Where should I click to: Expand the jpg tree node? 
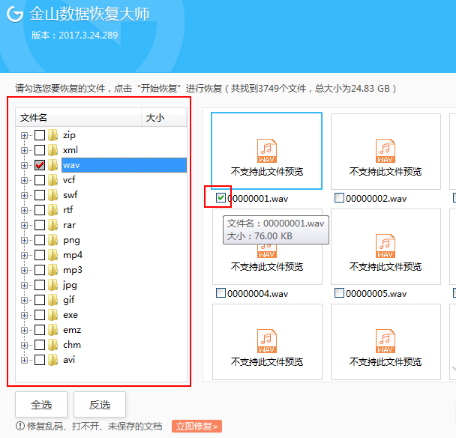[x=24, y=285]
